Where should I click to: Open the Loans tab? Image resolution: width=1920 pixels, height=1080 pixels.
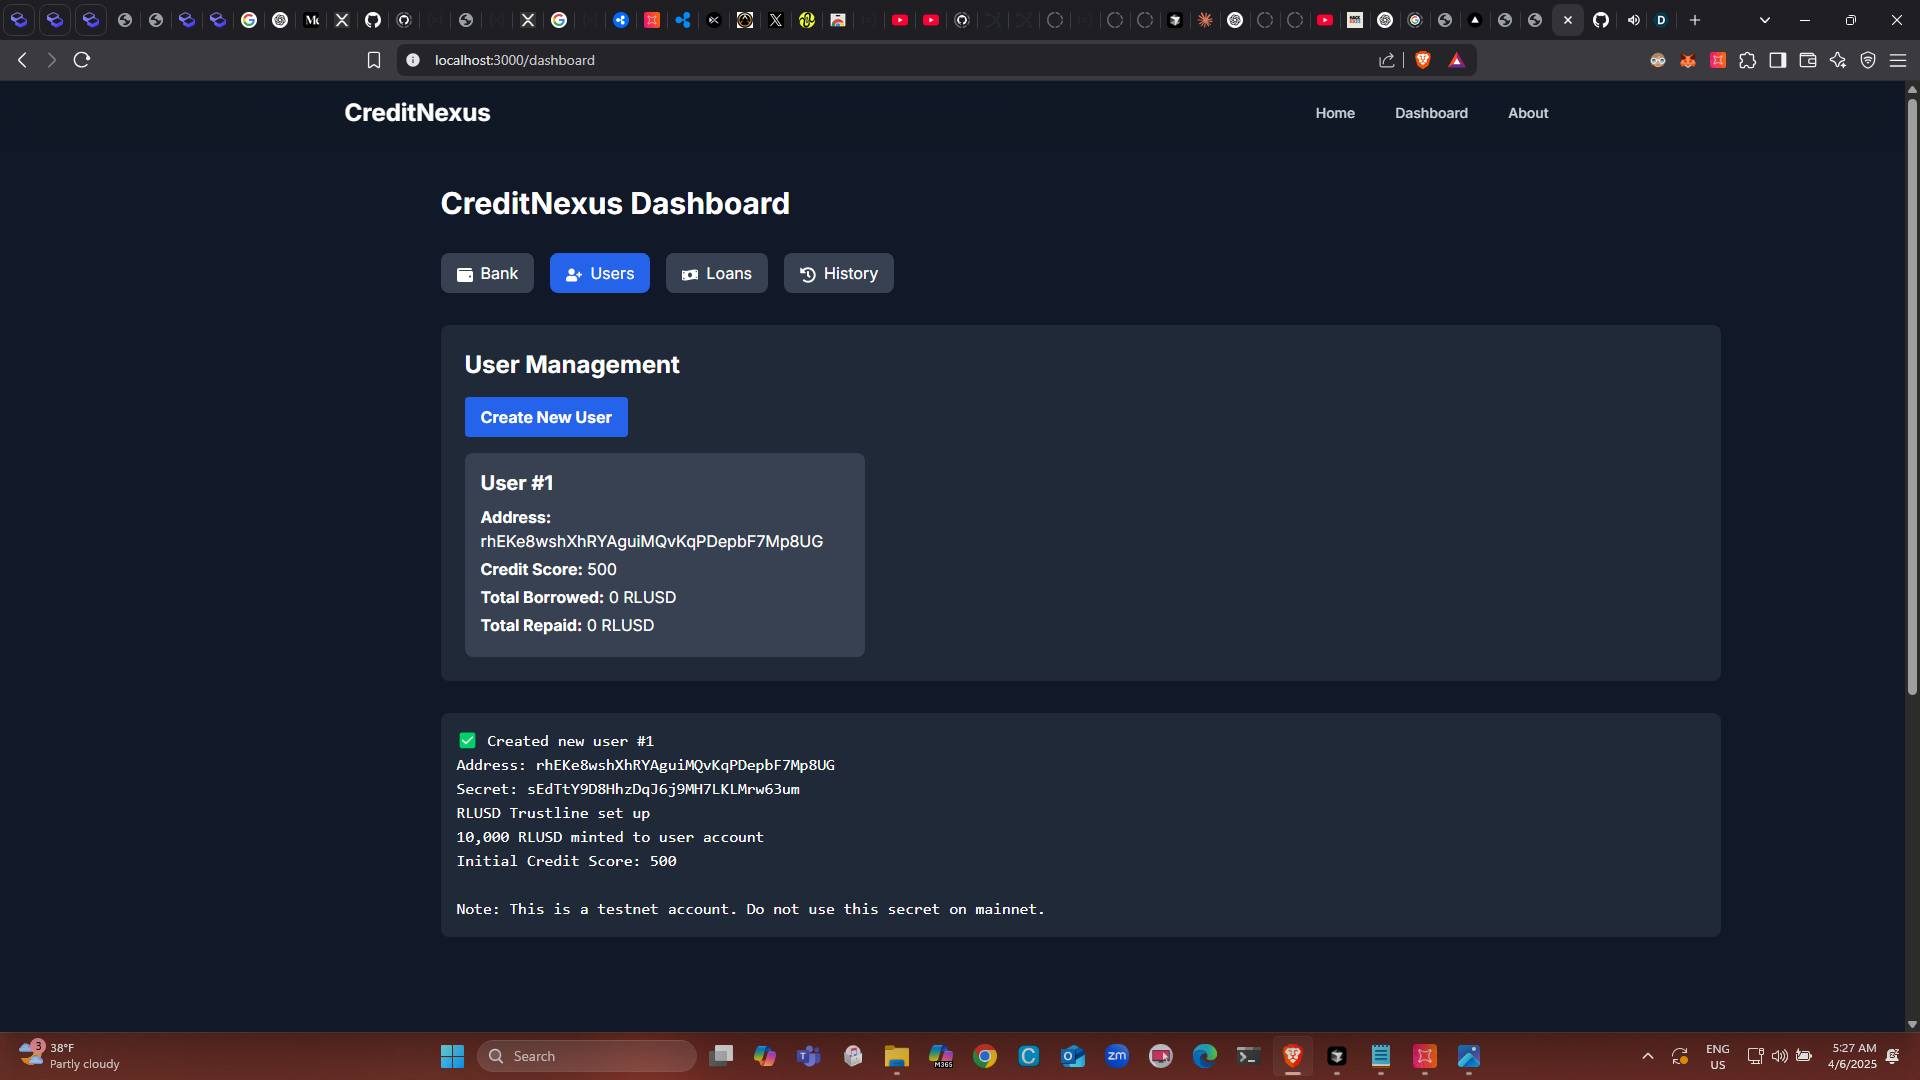coord(716,273)
